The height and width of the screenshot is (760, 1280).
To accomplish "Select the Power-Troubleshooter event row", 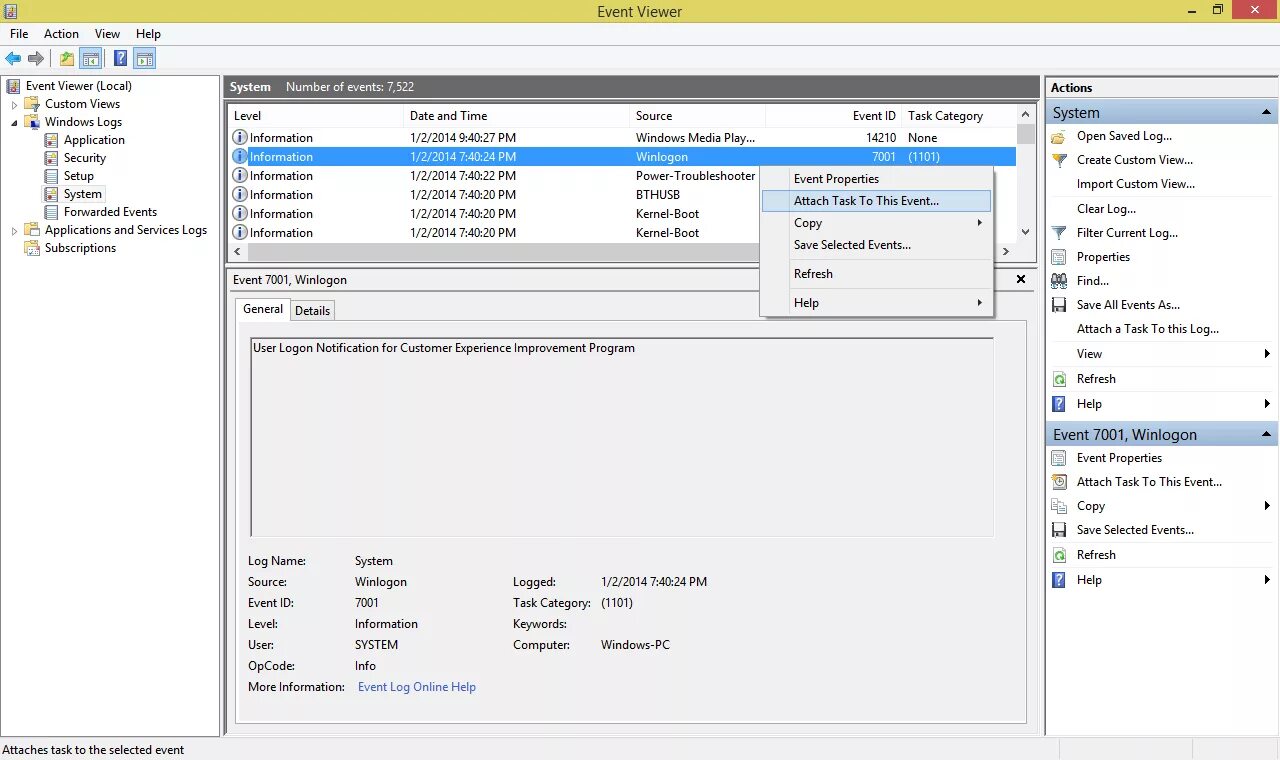I will point(494,176).
